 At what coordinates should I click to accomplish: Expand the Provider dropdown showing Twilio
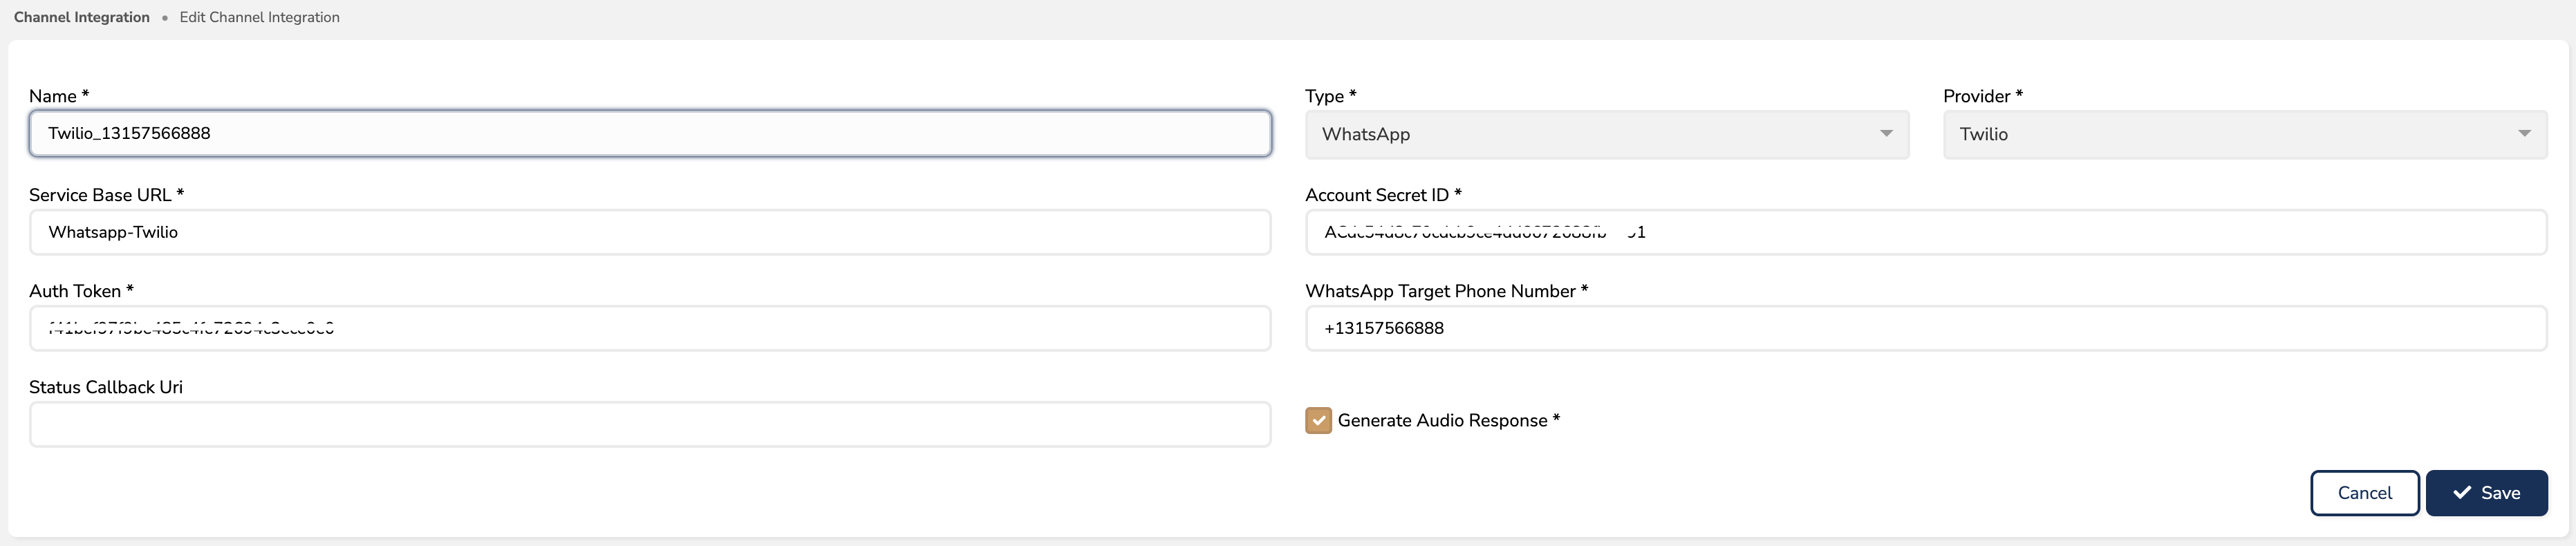click(2244, 134)
